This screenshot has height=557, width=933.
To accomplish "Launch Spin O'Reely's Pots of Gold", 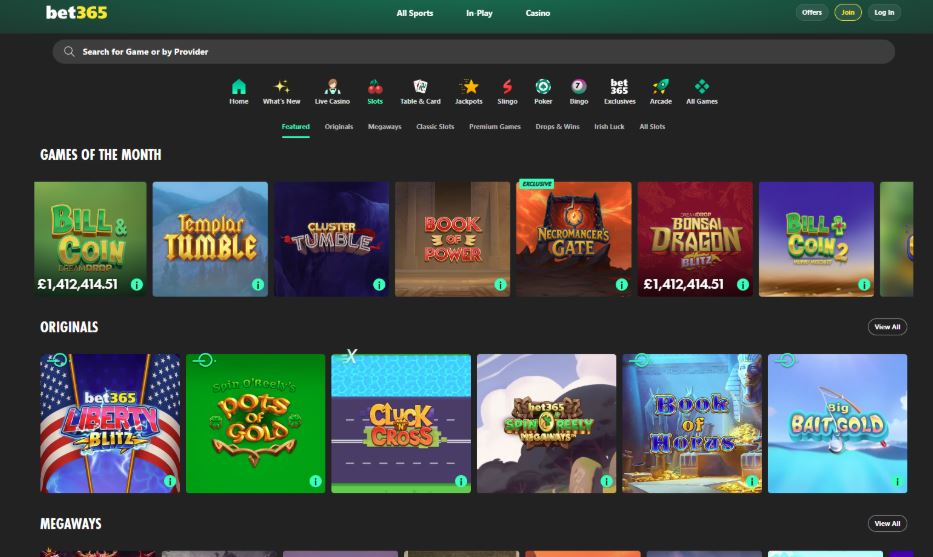I will (255, 424).
